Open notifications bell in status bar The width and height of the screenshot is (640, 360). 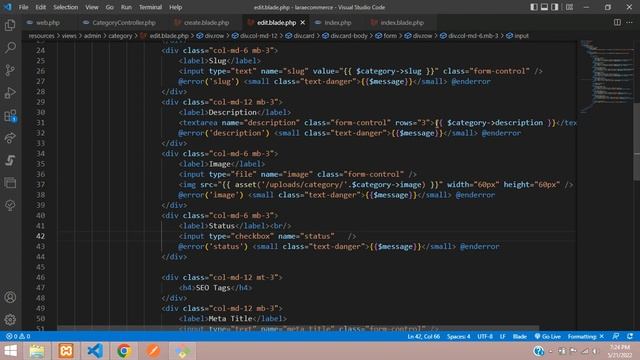point(630,336)
